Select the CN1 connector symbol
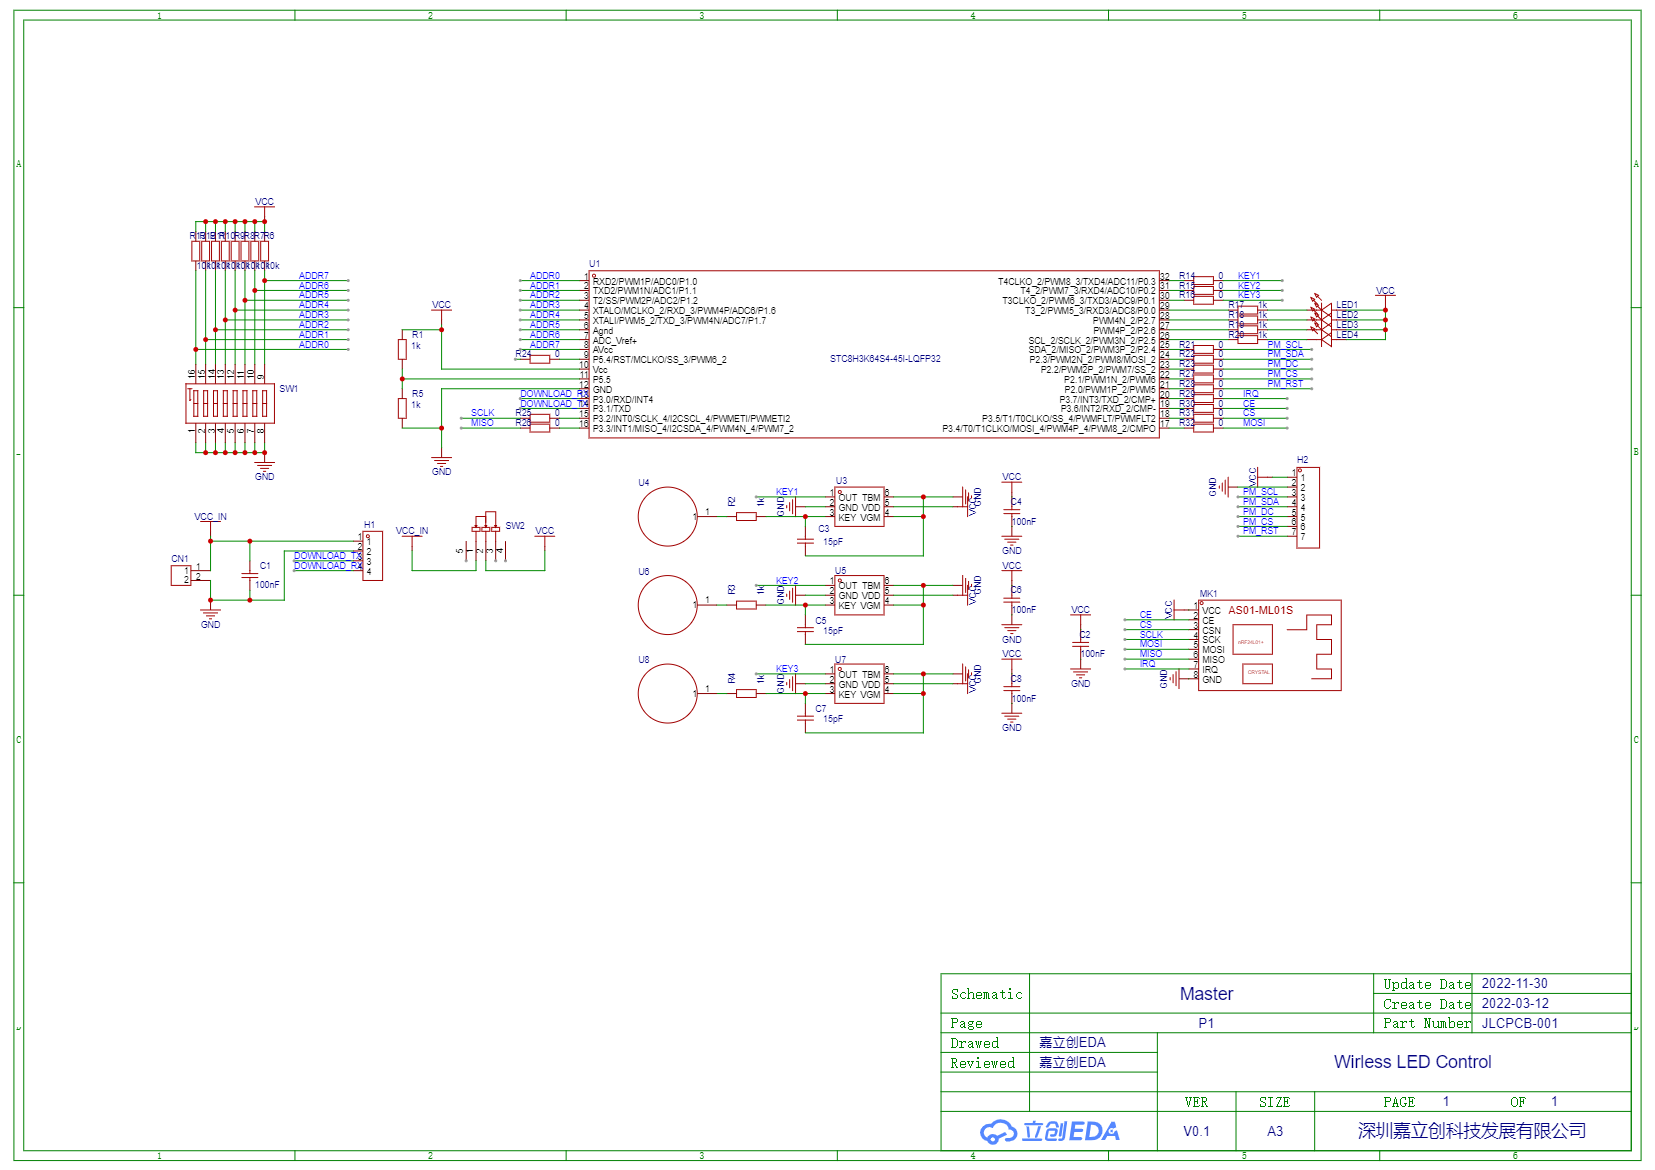Screen dimensions: 1655x1170 coord(181,575)
